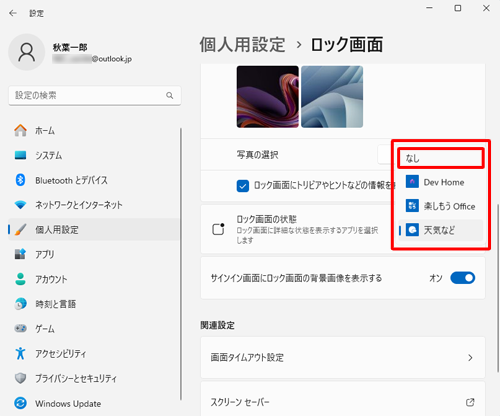The width and height of the screenshot is (500, 416).
Task: Click the external link icon for スクリーン セーバー
Action: (x=470, y=402)
